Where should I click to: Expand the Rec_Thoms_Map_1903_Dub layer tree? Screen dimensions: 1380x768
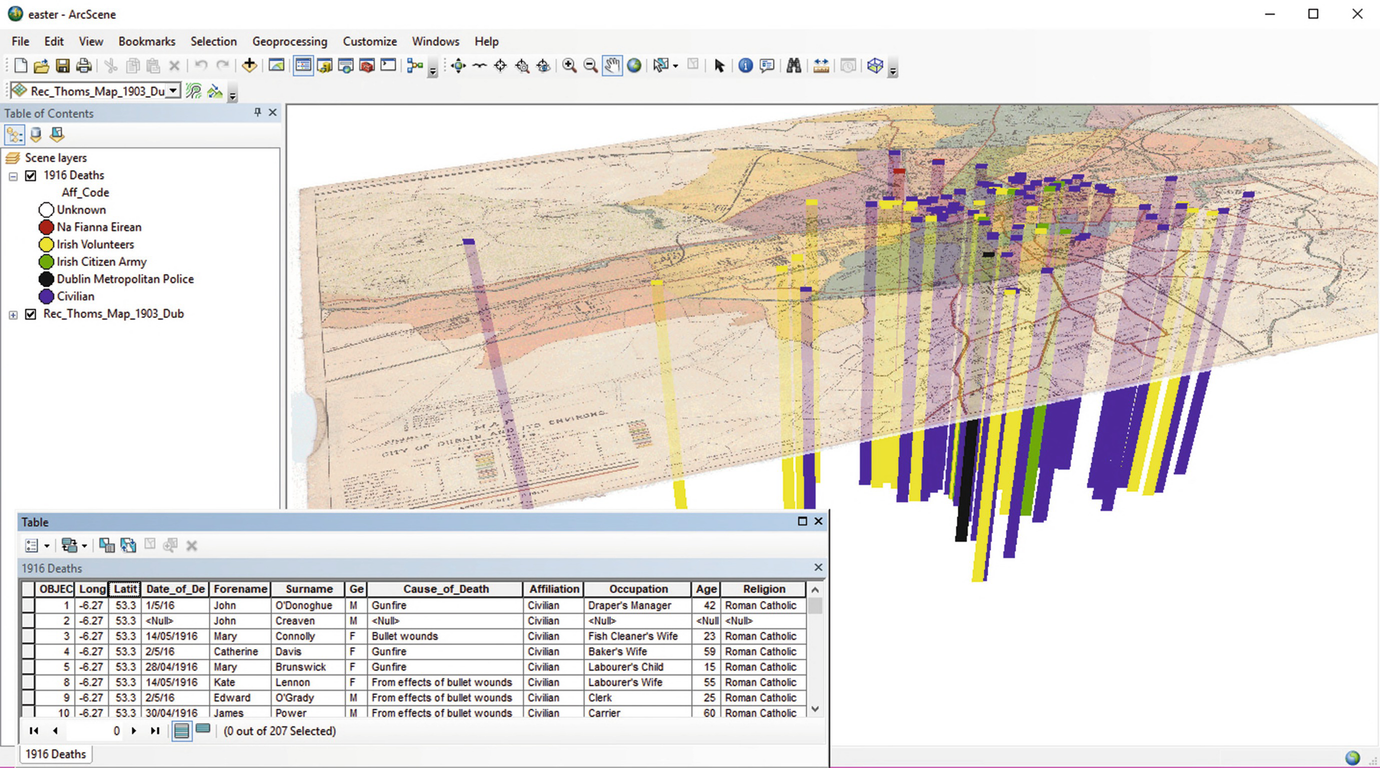tap(13, 315)
